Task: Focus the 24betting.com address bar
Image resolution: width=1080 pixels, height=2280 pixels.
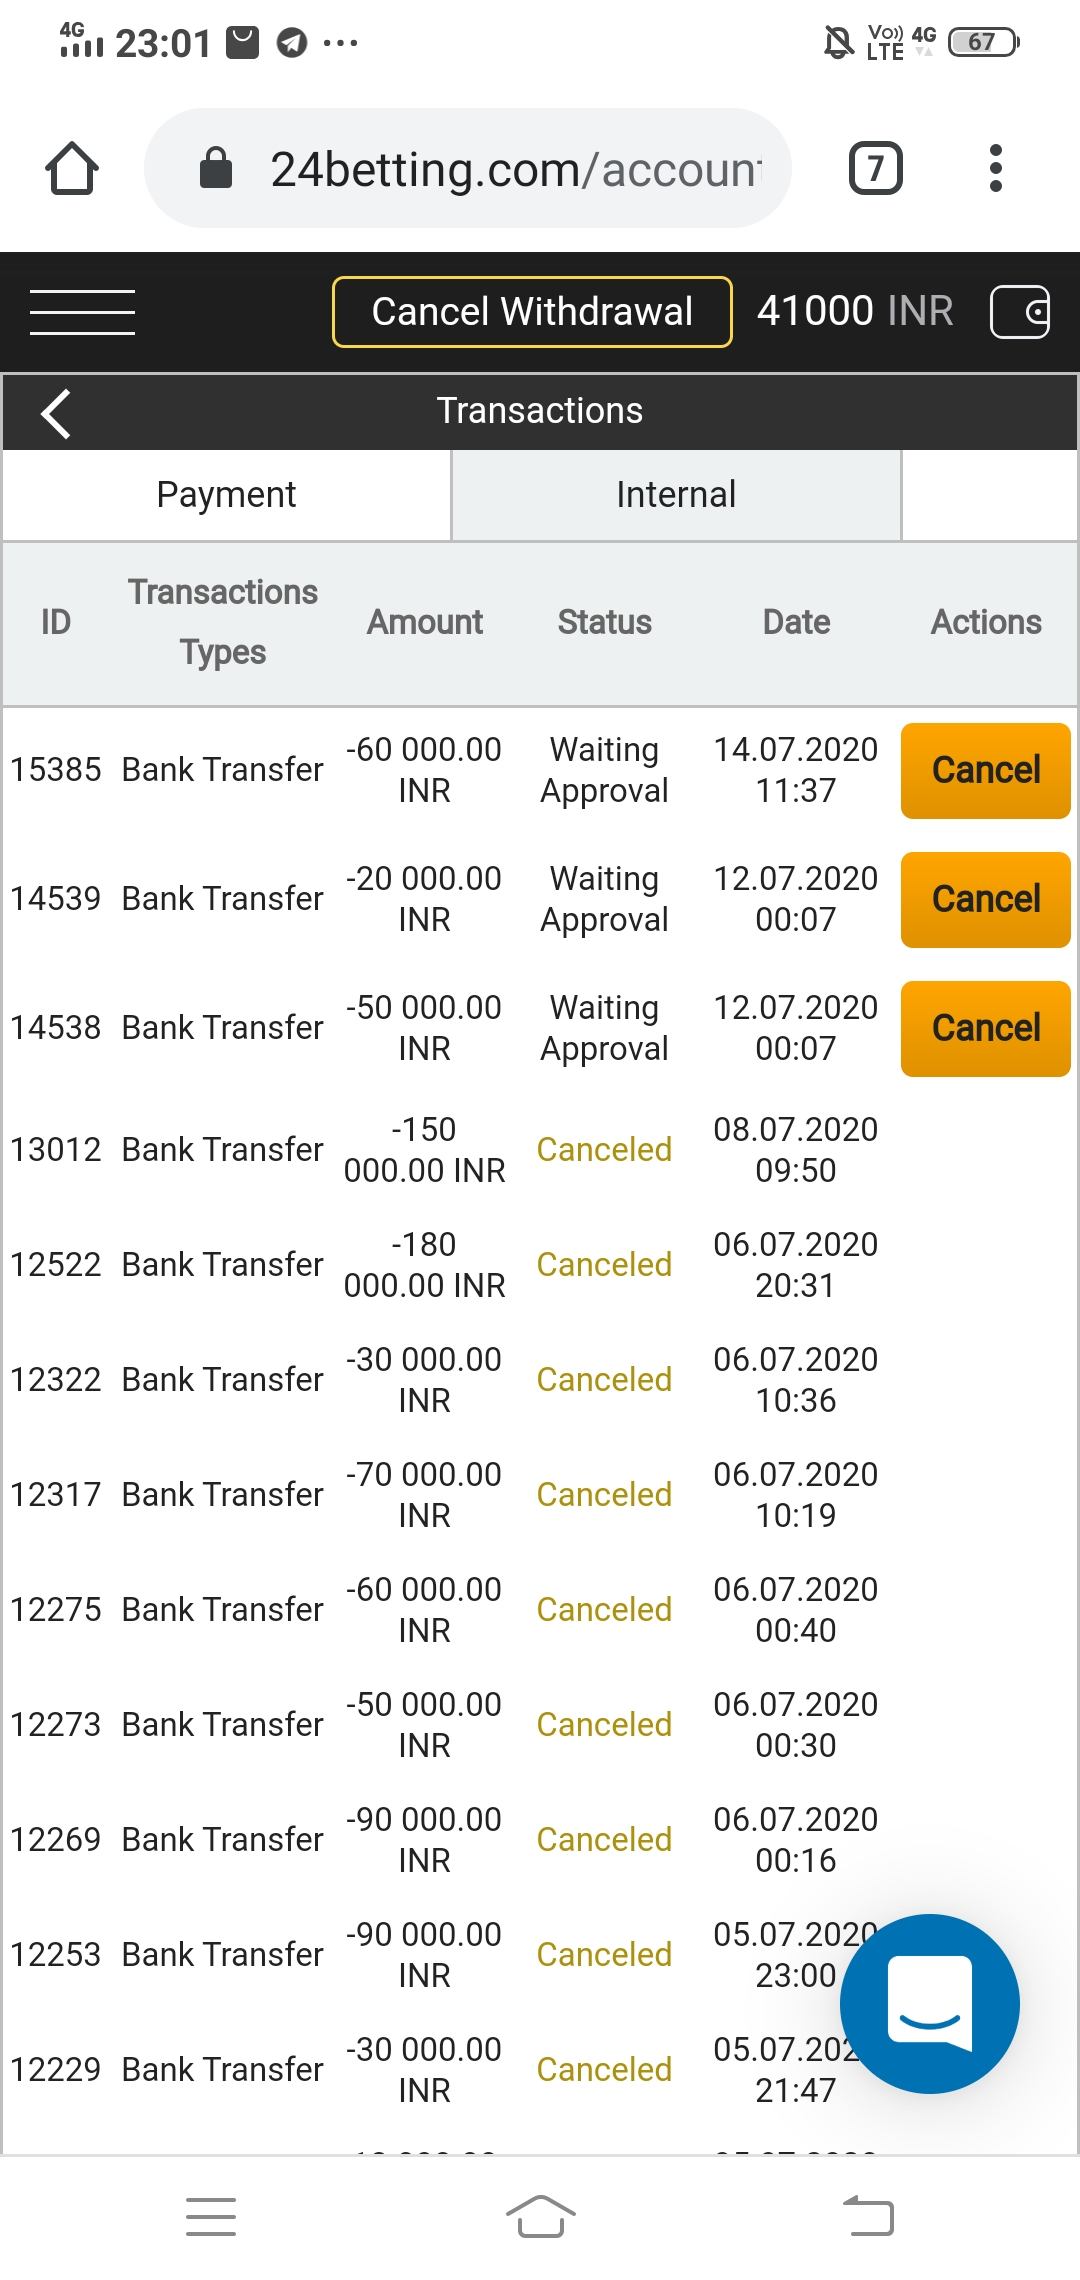Action: 515,168
